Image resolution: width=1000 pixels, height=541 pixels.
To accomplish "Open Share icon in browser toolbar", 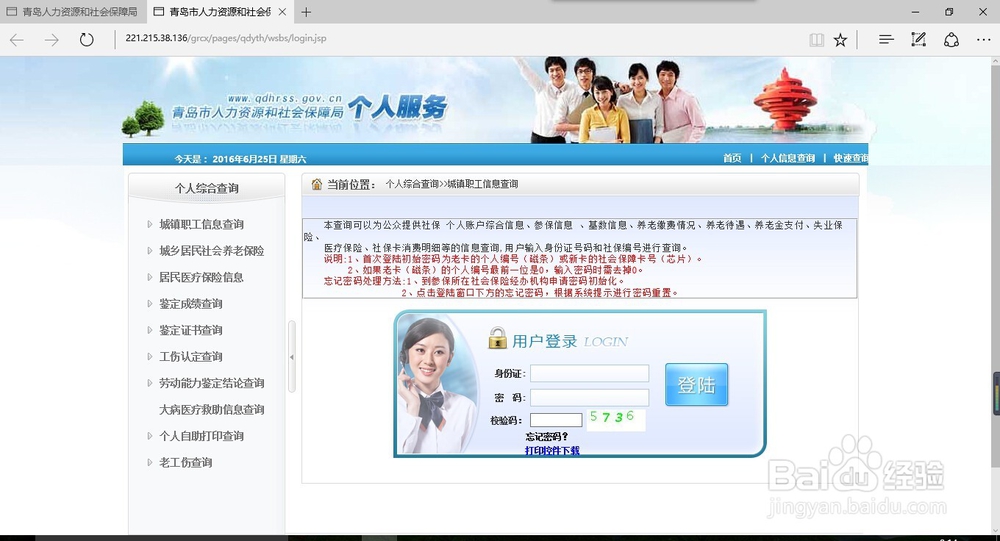I will click(x=952, y=40).
